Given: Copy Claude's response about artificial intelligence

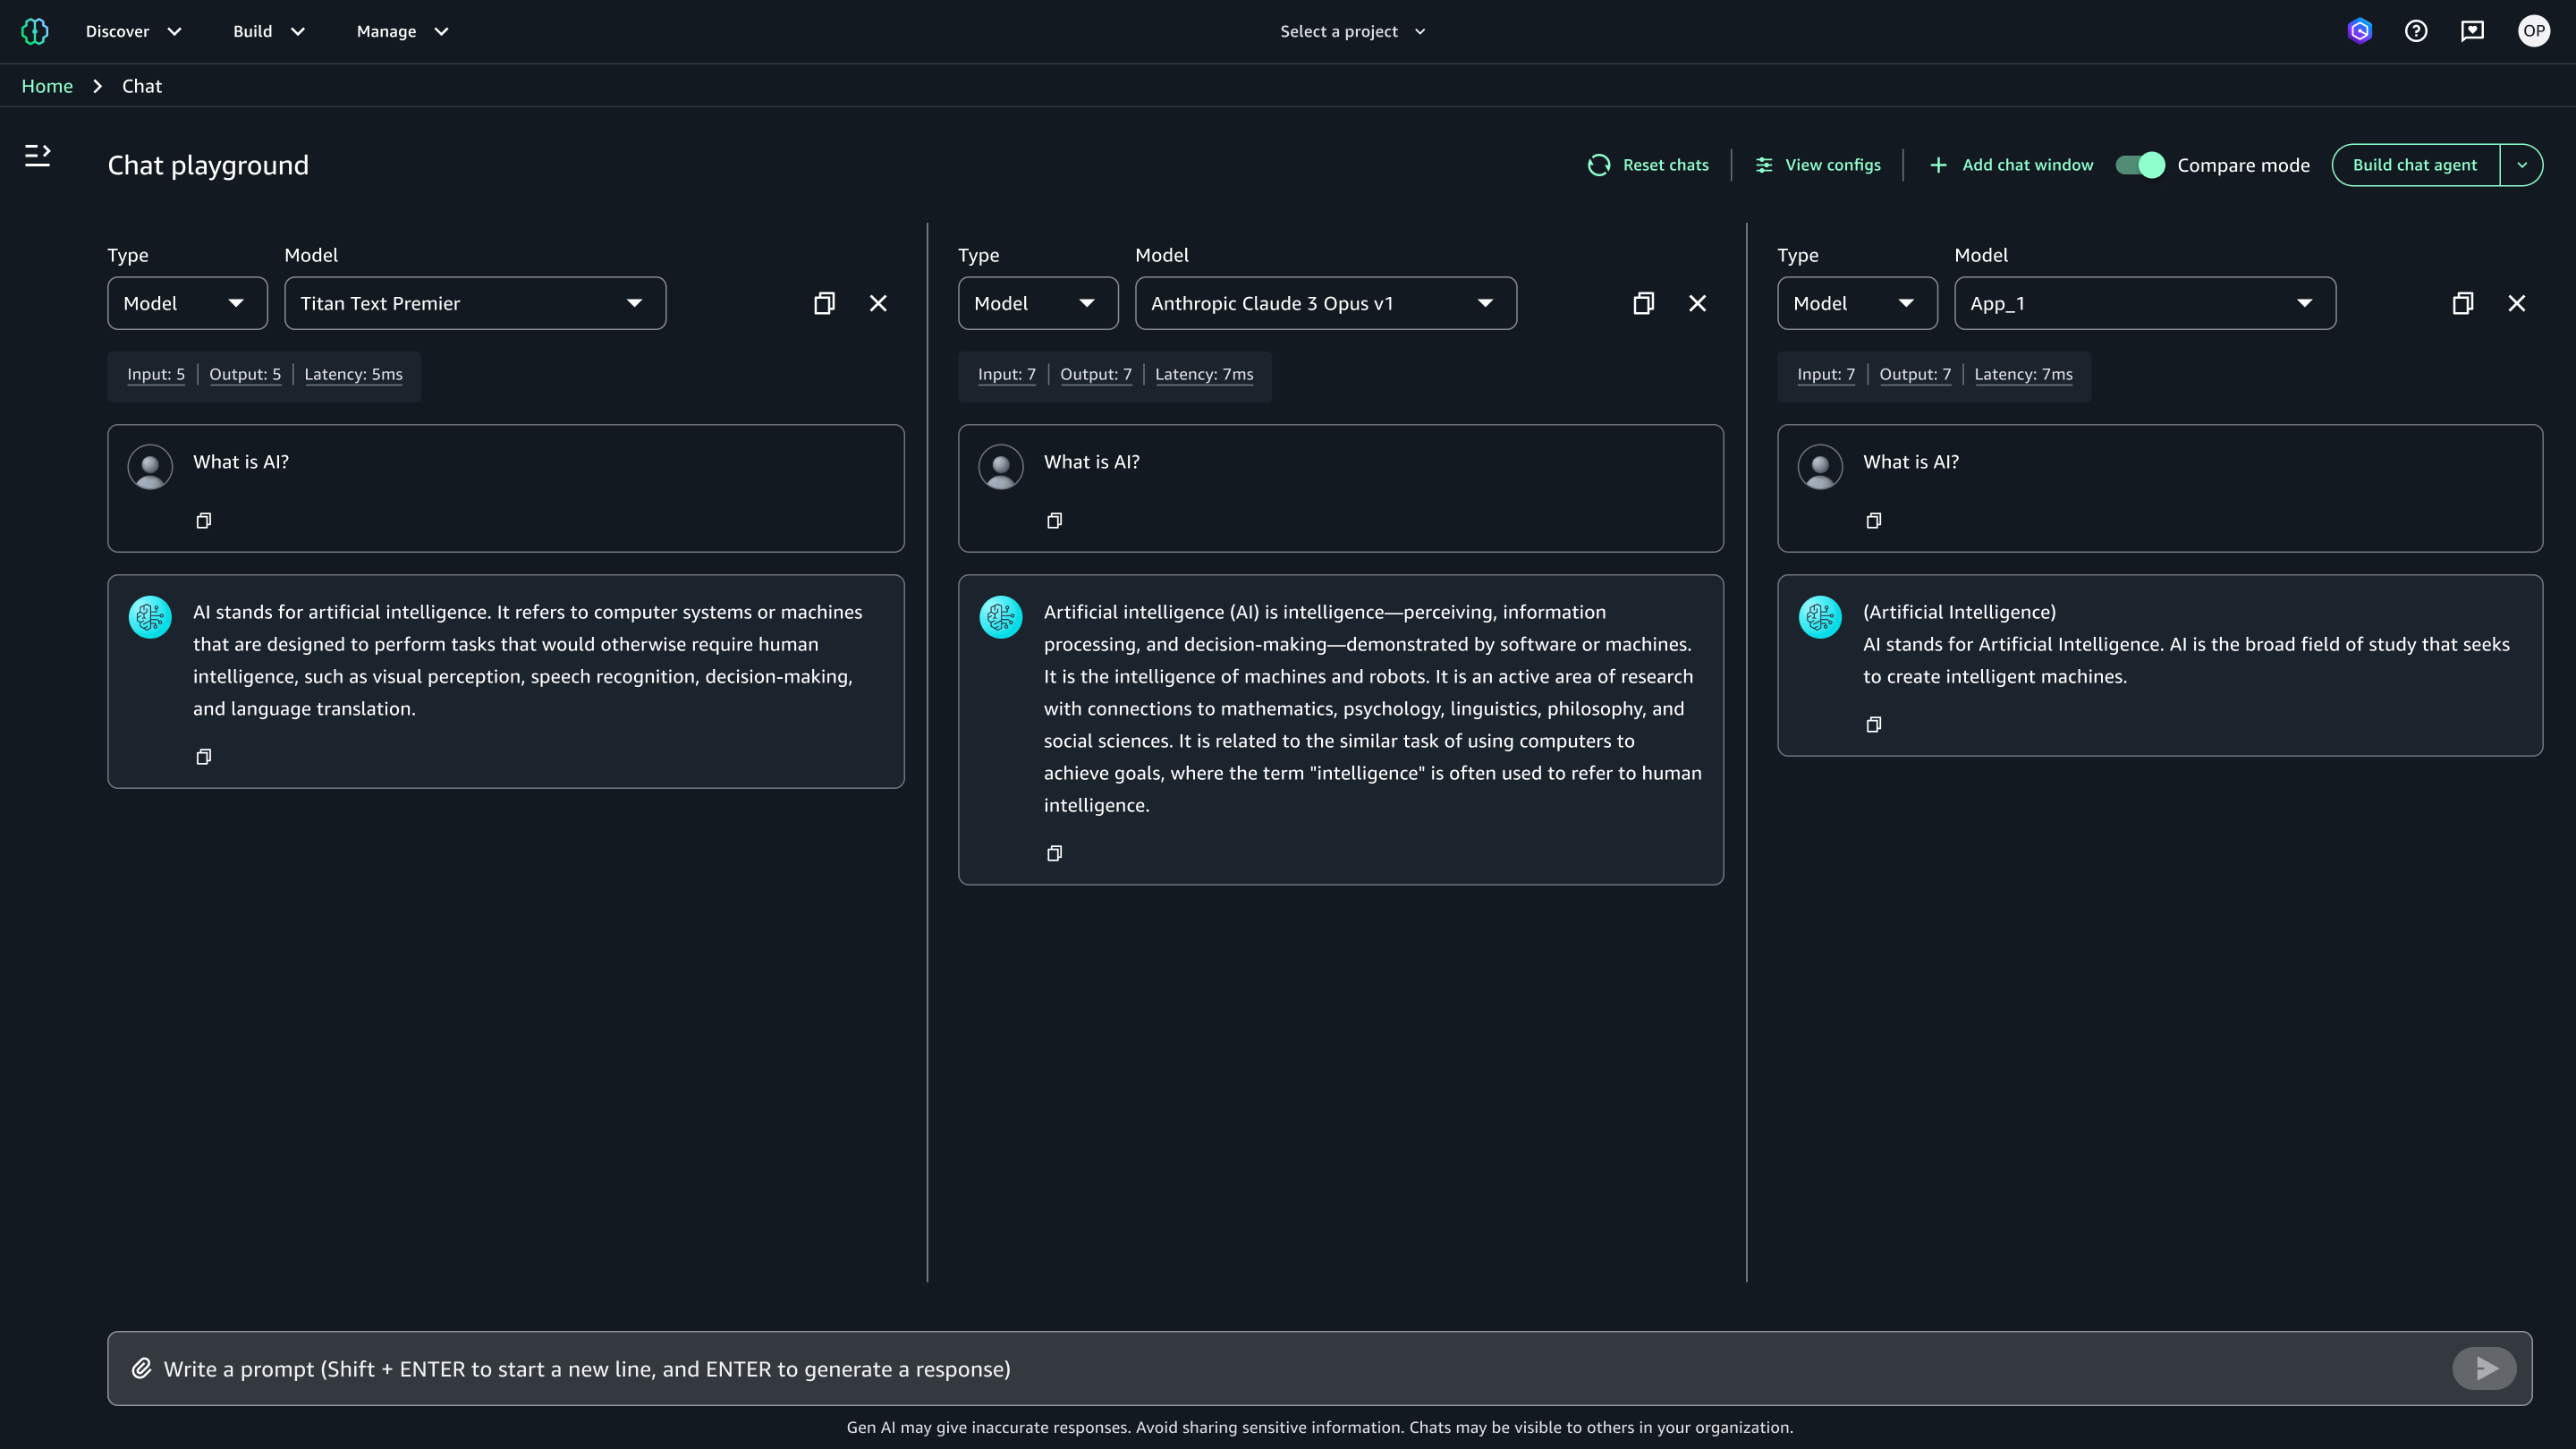Looking at the screenshot, I should click(1054, 853).
